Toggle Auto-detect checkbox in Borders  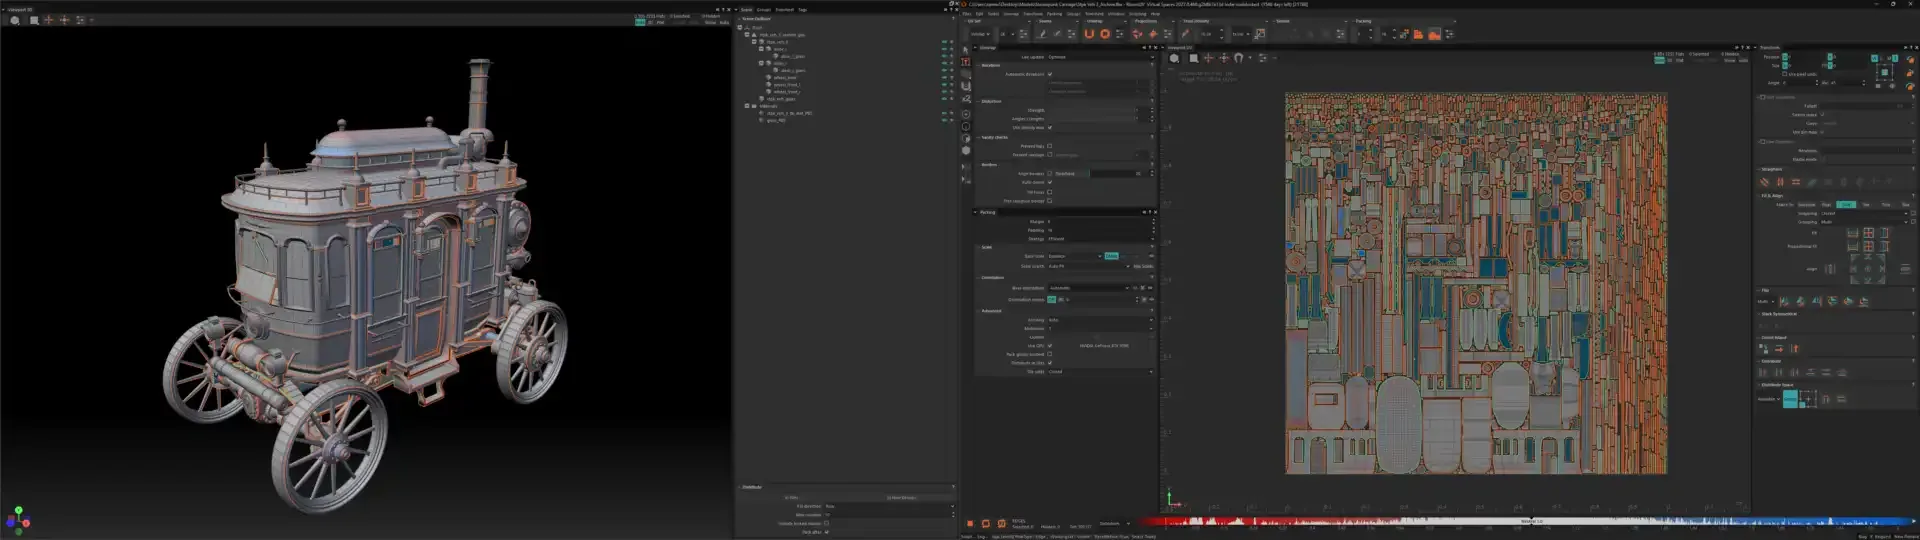tap(1050, 182)
